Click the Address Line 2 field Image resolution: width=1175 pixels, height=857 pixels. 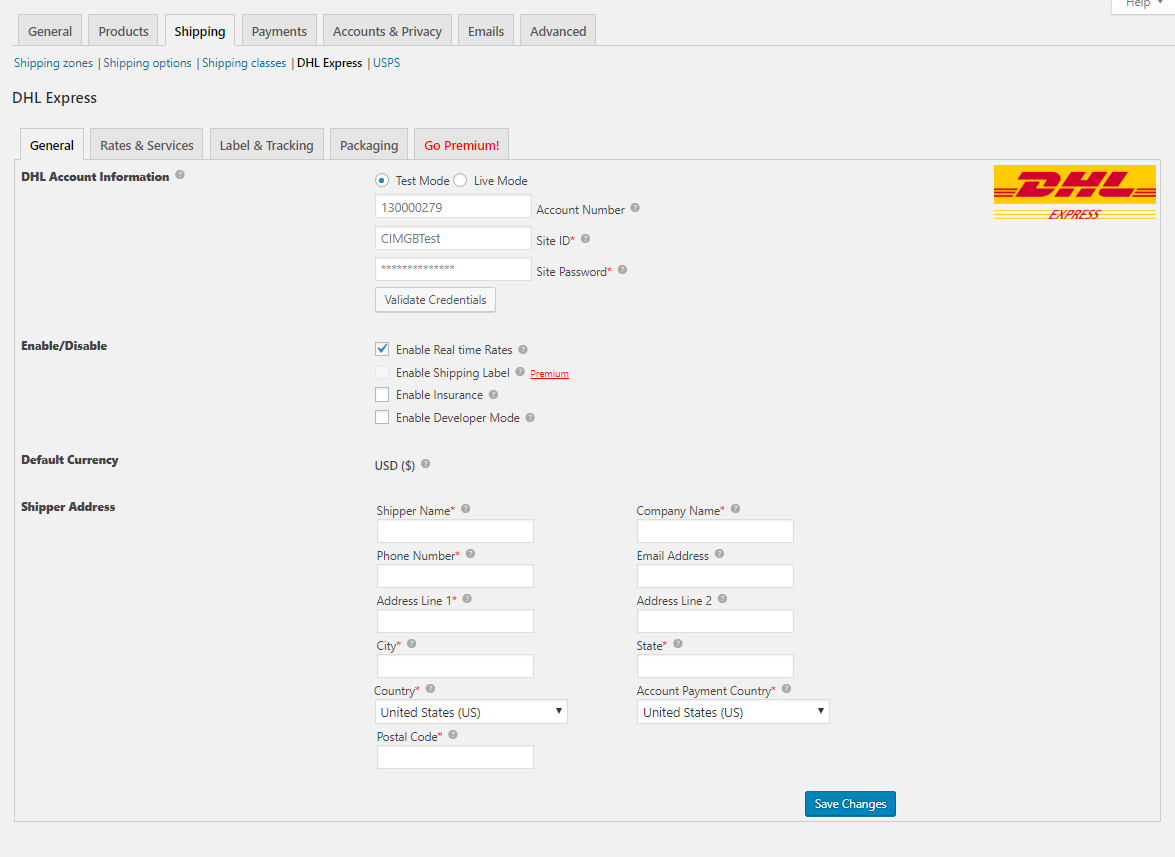click(x=716, y=621)
